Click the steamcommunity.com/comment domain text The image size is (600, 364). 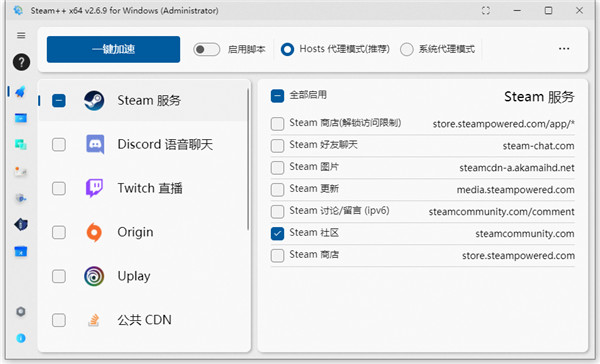(x=501, y=212)
